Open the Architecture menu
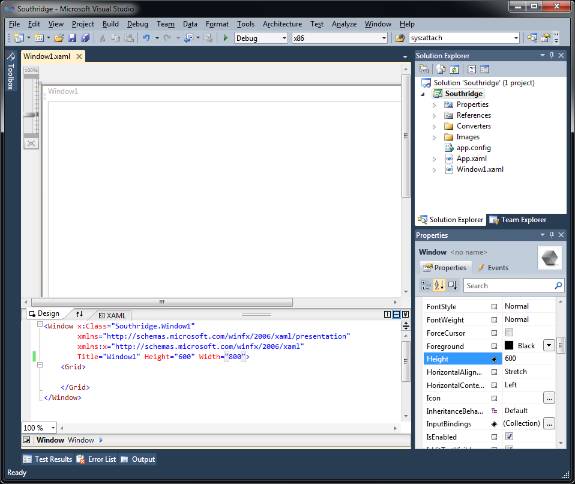Screen dimensions: 575x484 click(x=282, y=24)
